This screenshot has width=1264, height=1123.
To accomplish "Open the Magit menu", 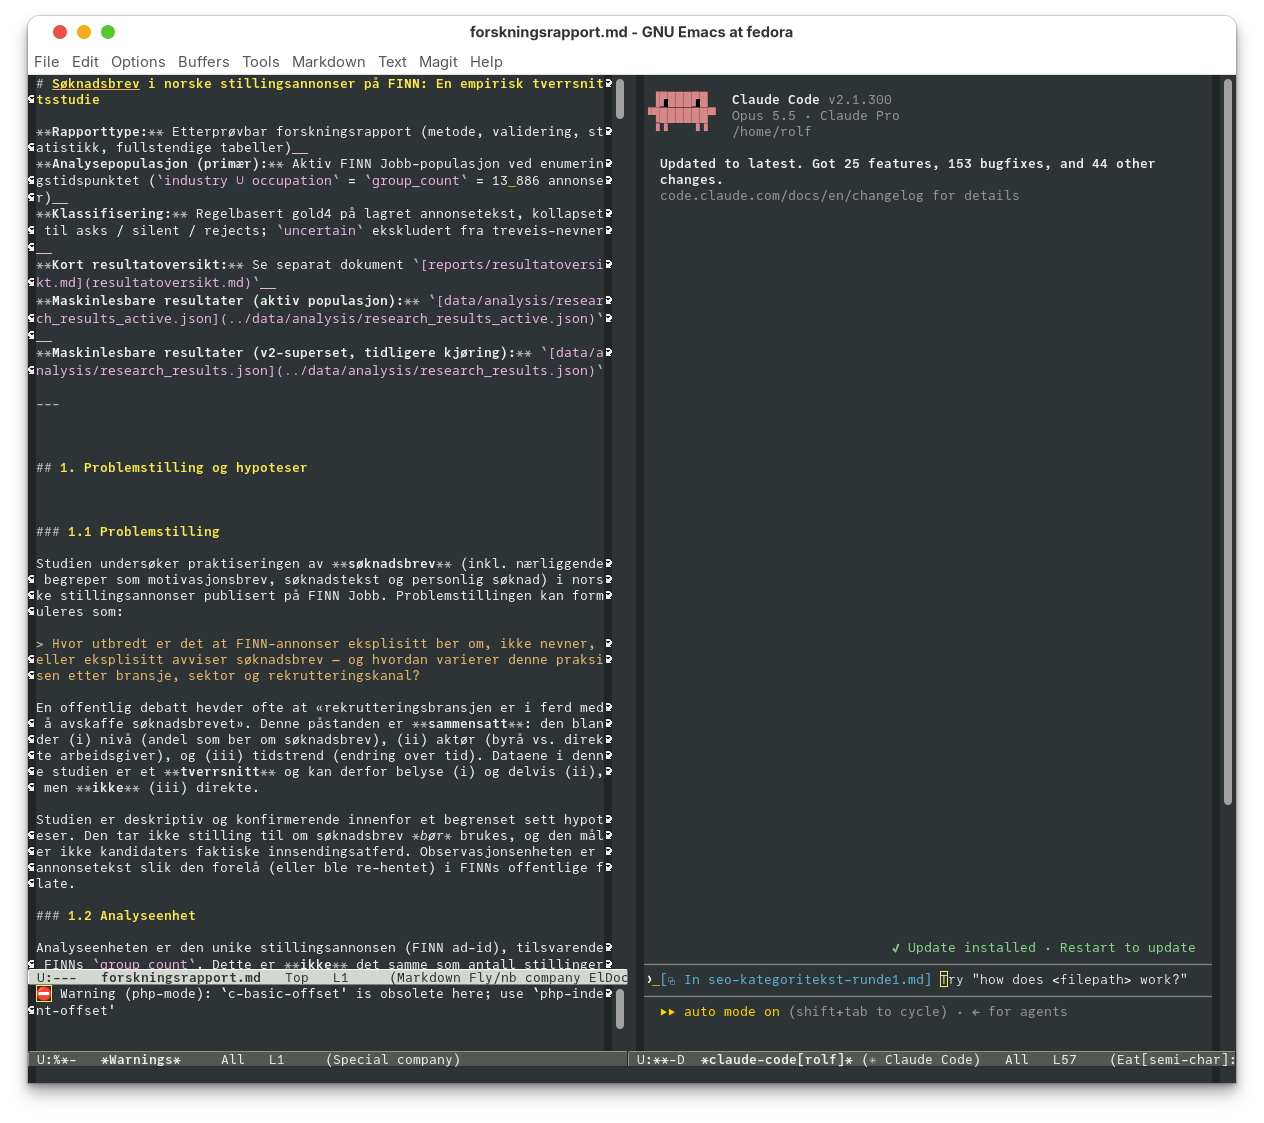I will coord(438,62).
